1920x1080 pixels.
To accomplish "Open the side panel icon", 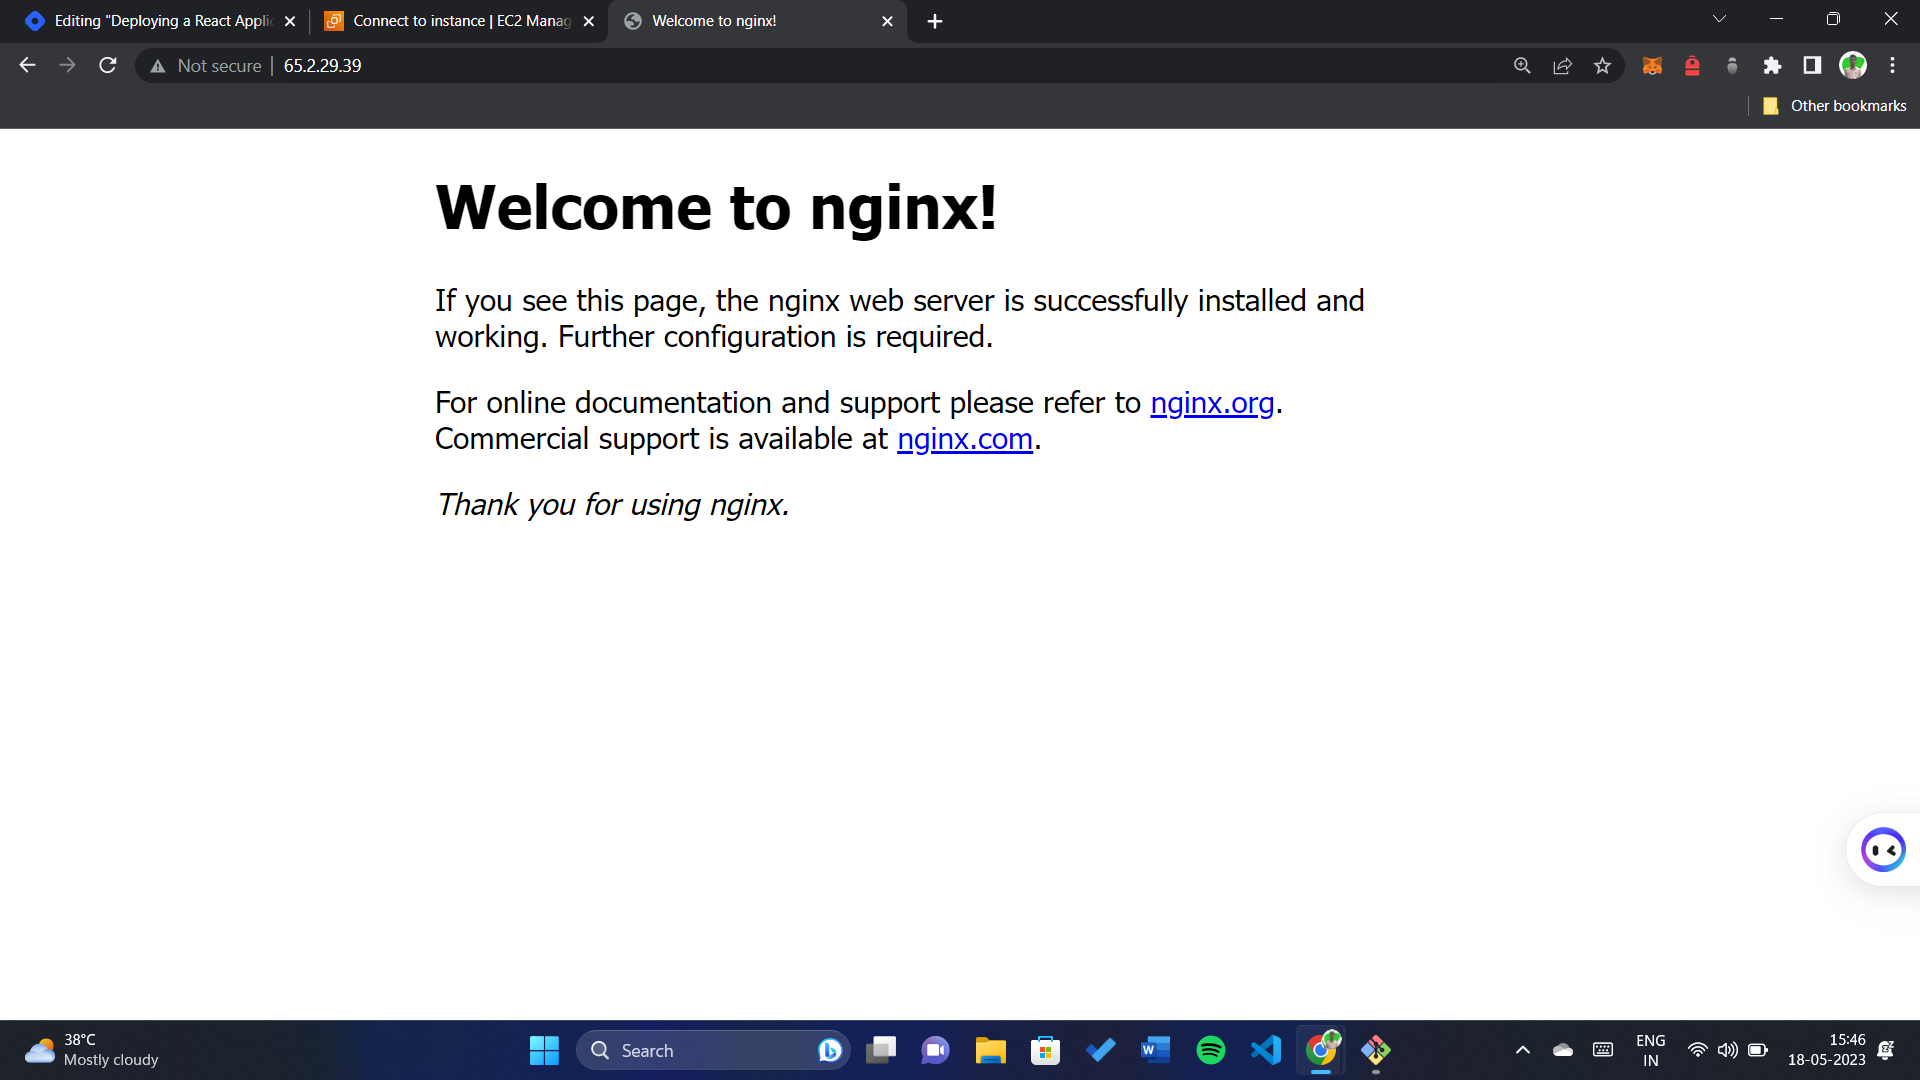I will pos(1812,66).
